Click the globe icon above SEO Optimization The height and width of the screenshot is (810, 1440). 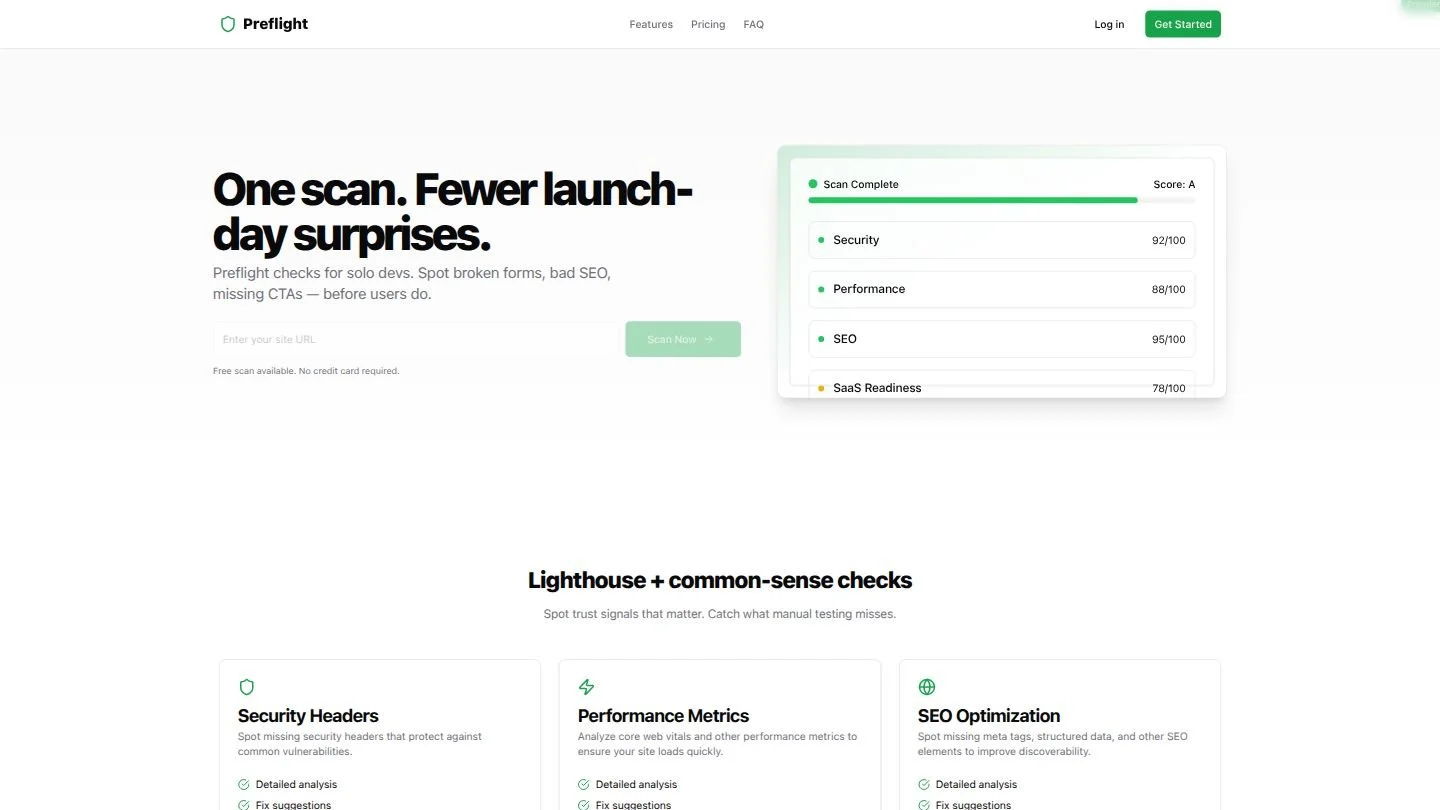pos(927,687)
